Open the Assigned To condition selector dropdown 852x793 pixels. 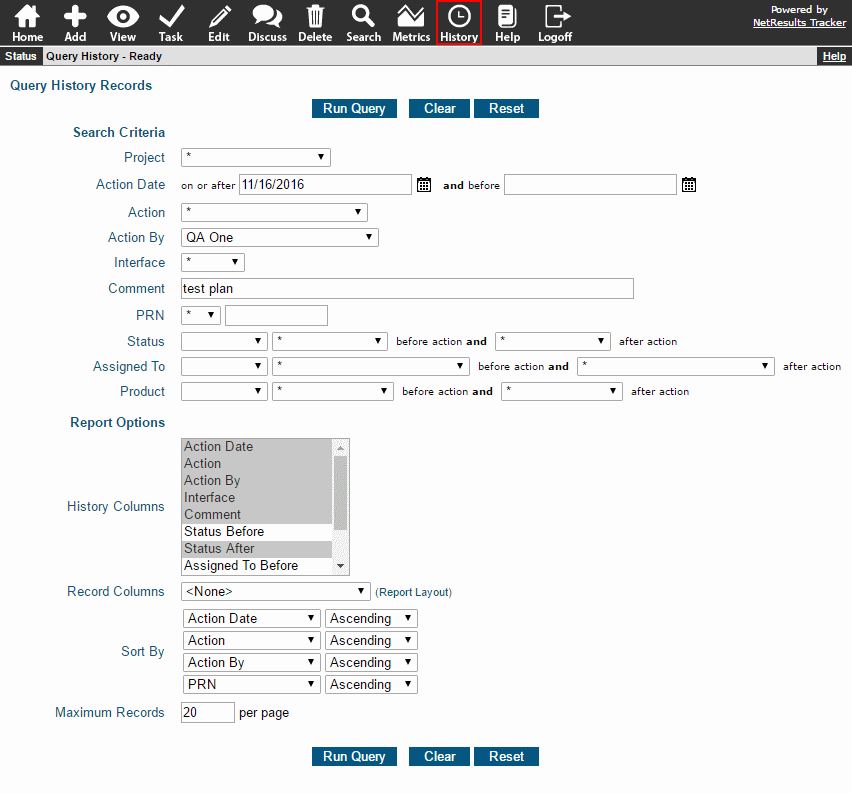(x=224, y=366)
